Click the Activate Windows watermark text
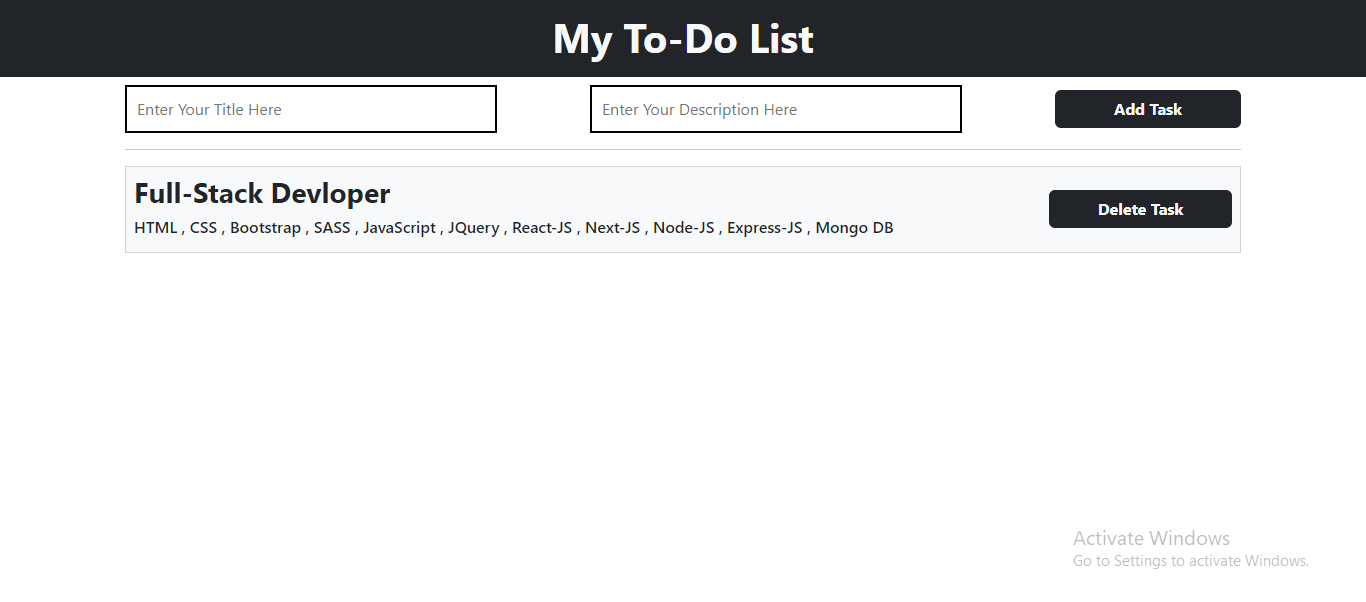The height and width of the screenshot is (602, 1366). [x=1151, y=538]
